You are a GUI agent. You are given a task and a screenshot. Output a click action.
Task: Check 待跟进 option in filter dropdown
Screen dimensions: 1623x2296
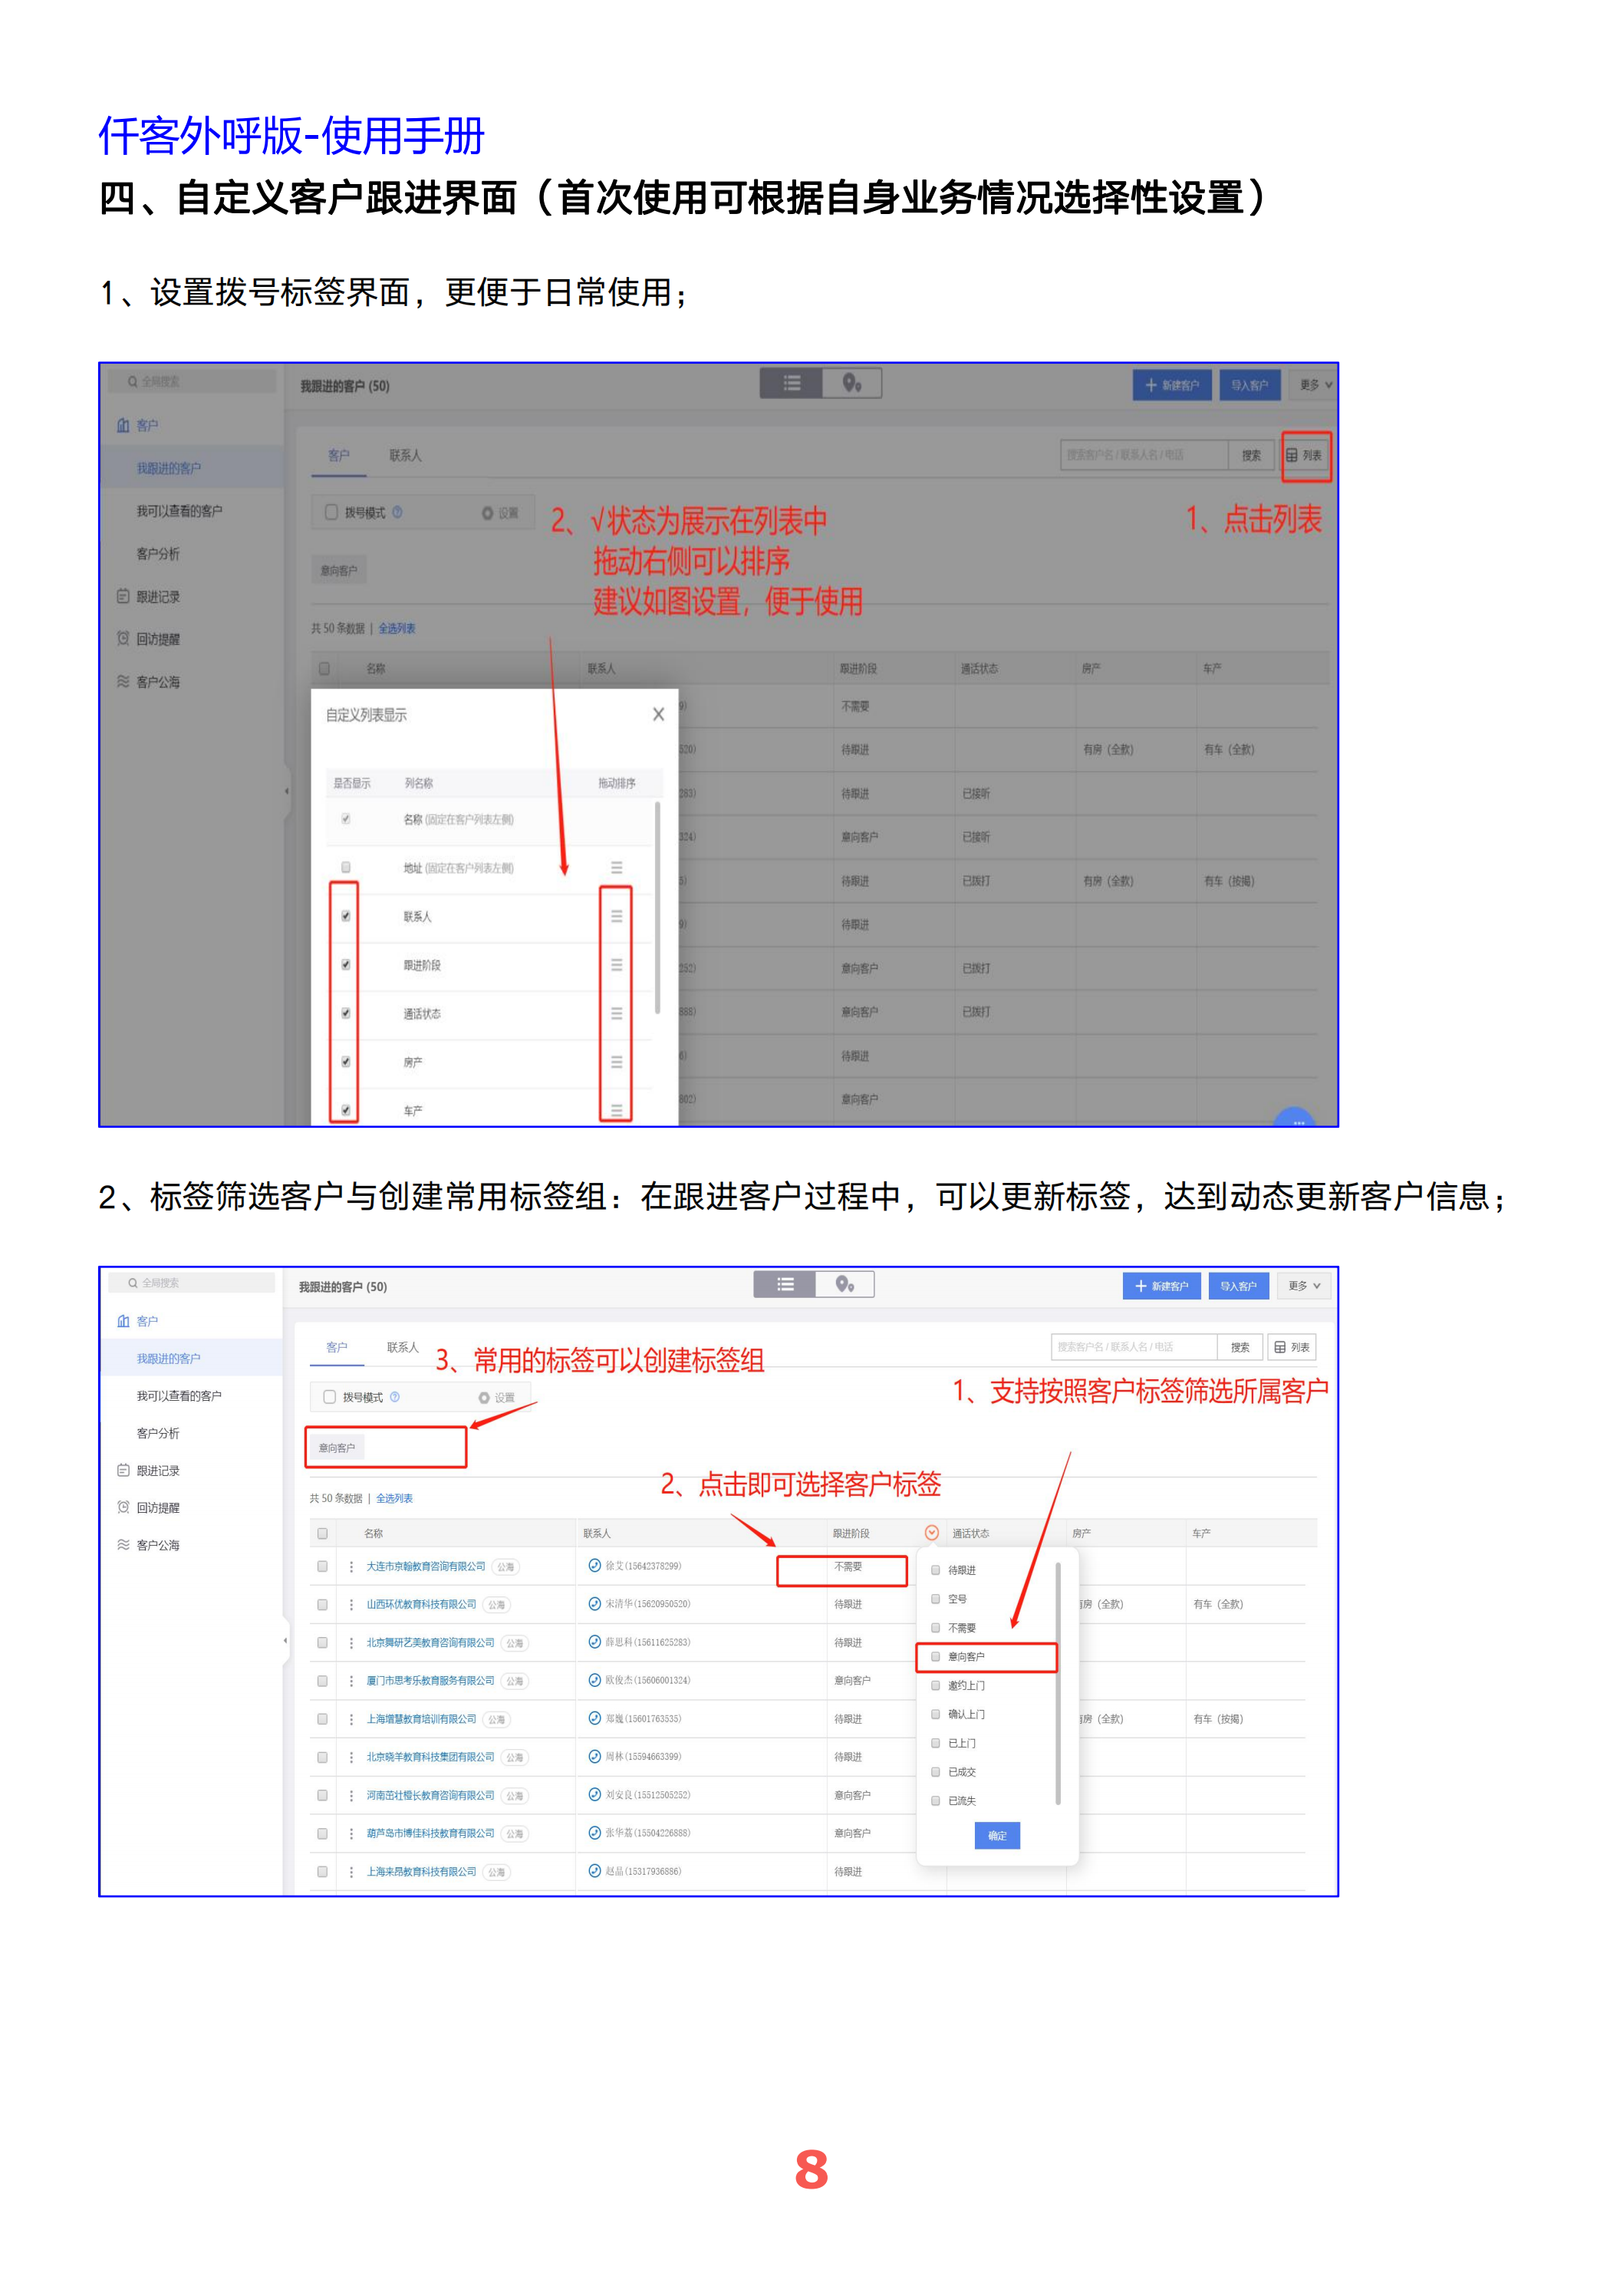(x=936, y=1570)
